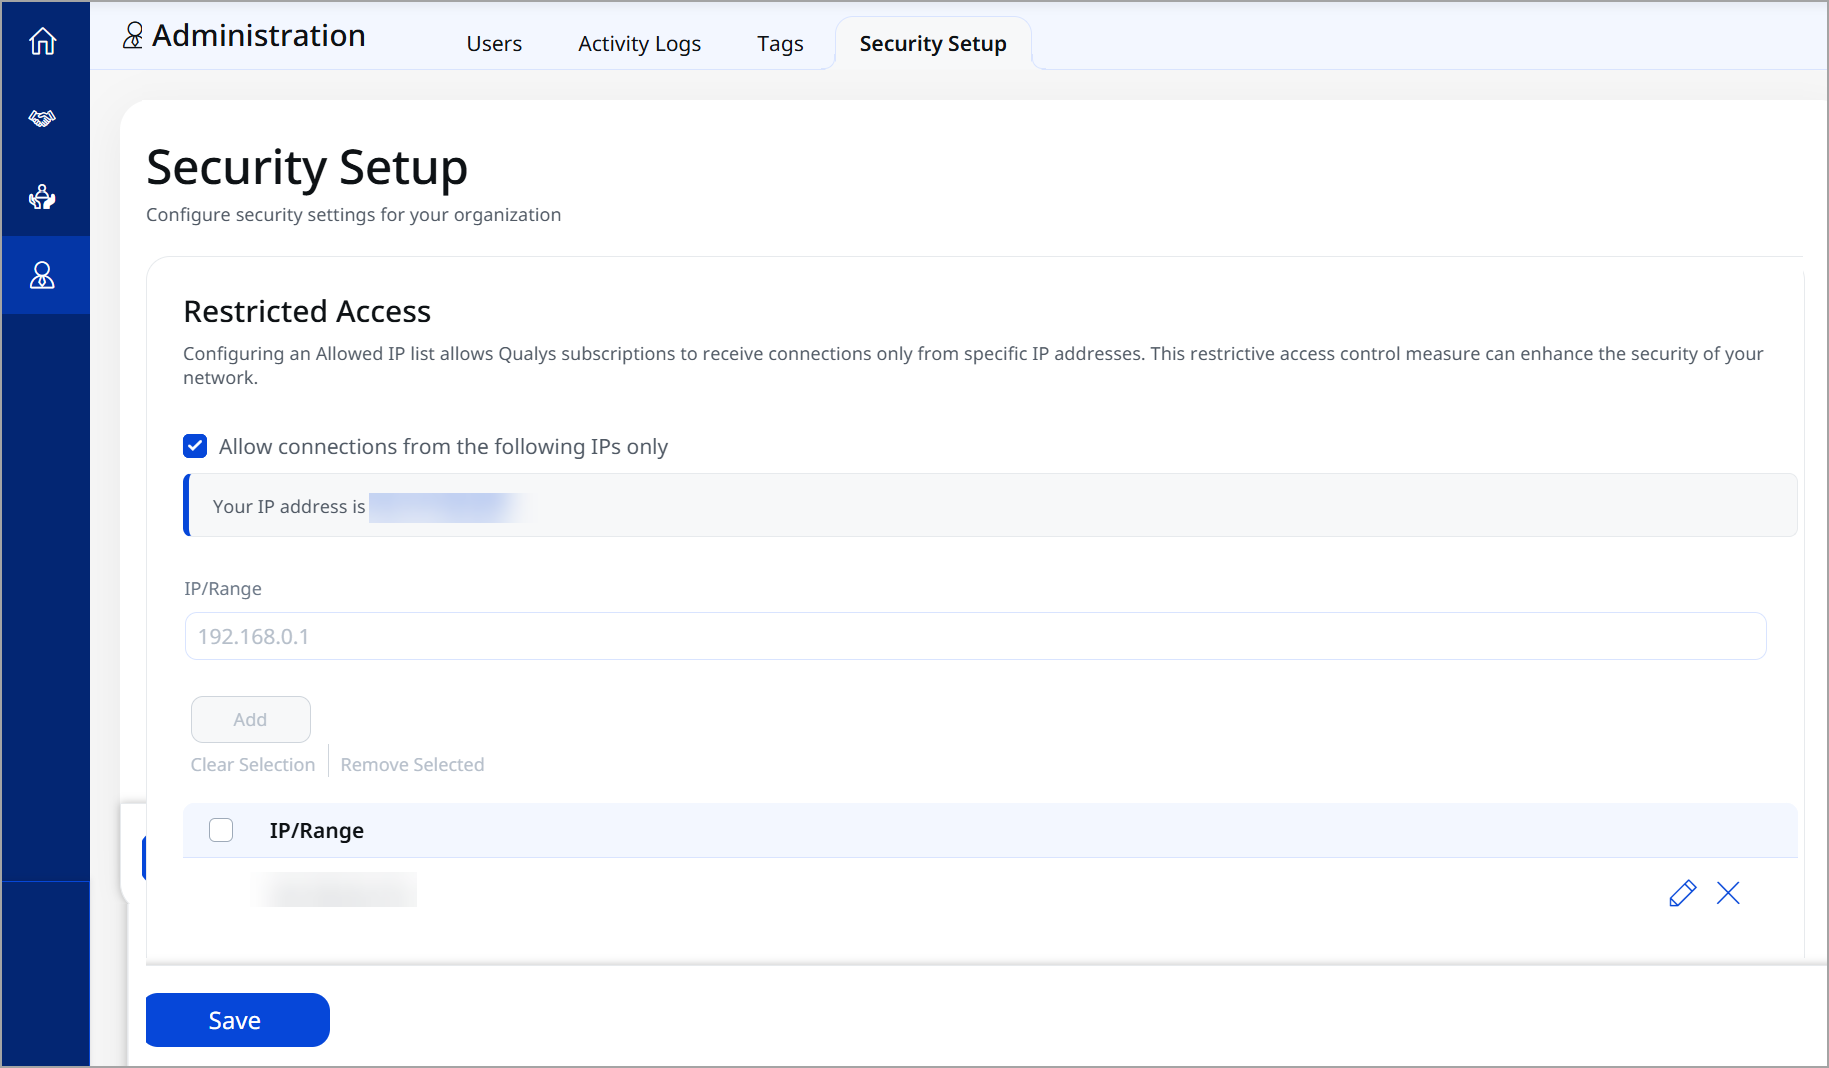This screenshot has width=1829, height=1068.
Task: Click the Add button
Action: [250, 719]
